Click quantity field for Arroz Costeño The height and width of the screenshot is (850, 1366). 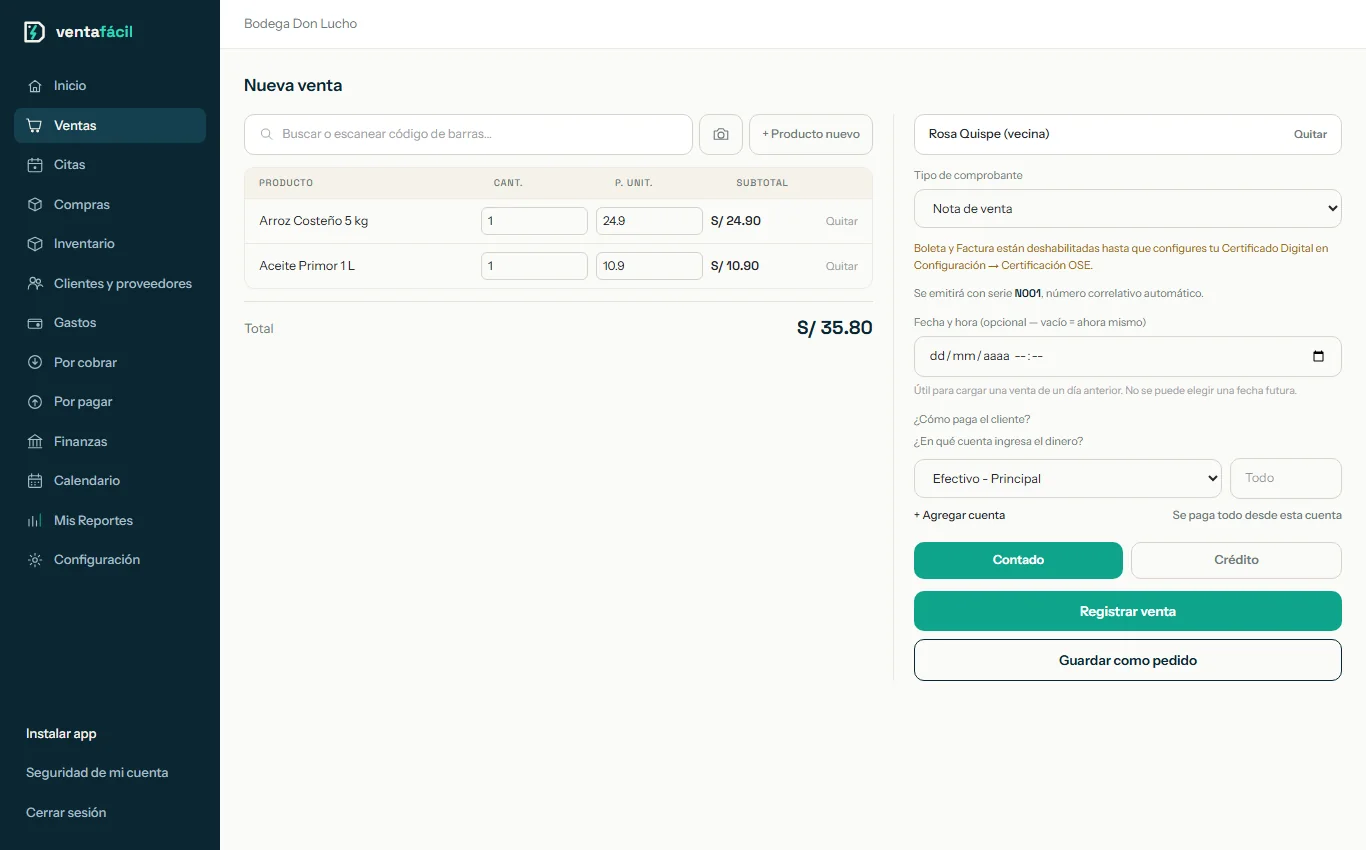click(x=534, y=221)
